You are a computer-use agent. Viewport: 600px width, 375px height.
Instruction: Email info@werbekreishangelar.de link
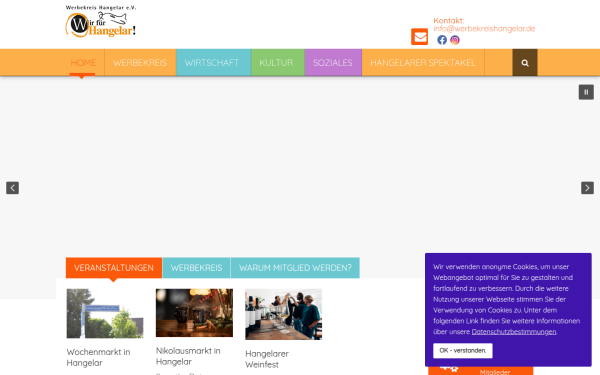pyautogui.click(x=484, y=29)
